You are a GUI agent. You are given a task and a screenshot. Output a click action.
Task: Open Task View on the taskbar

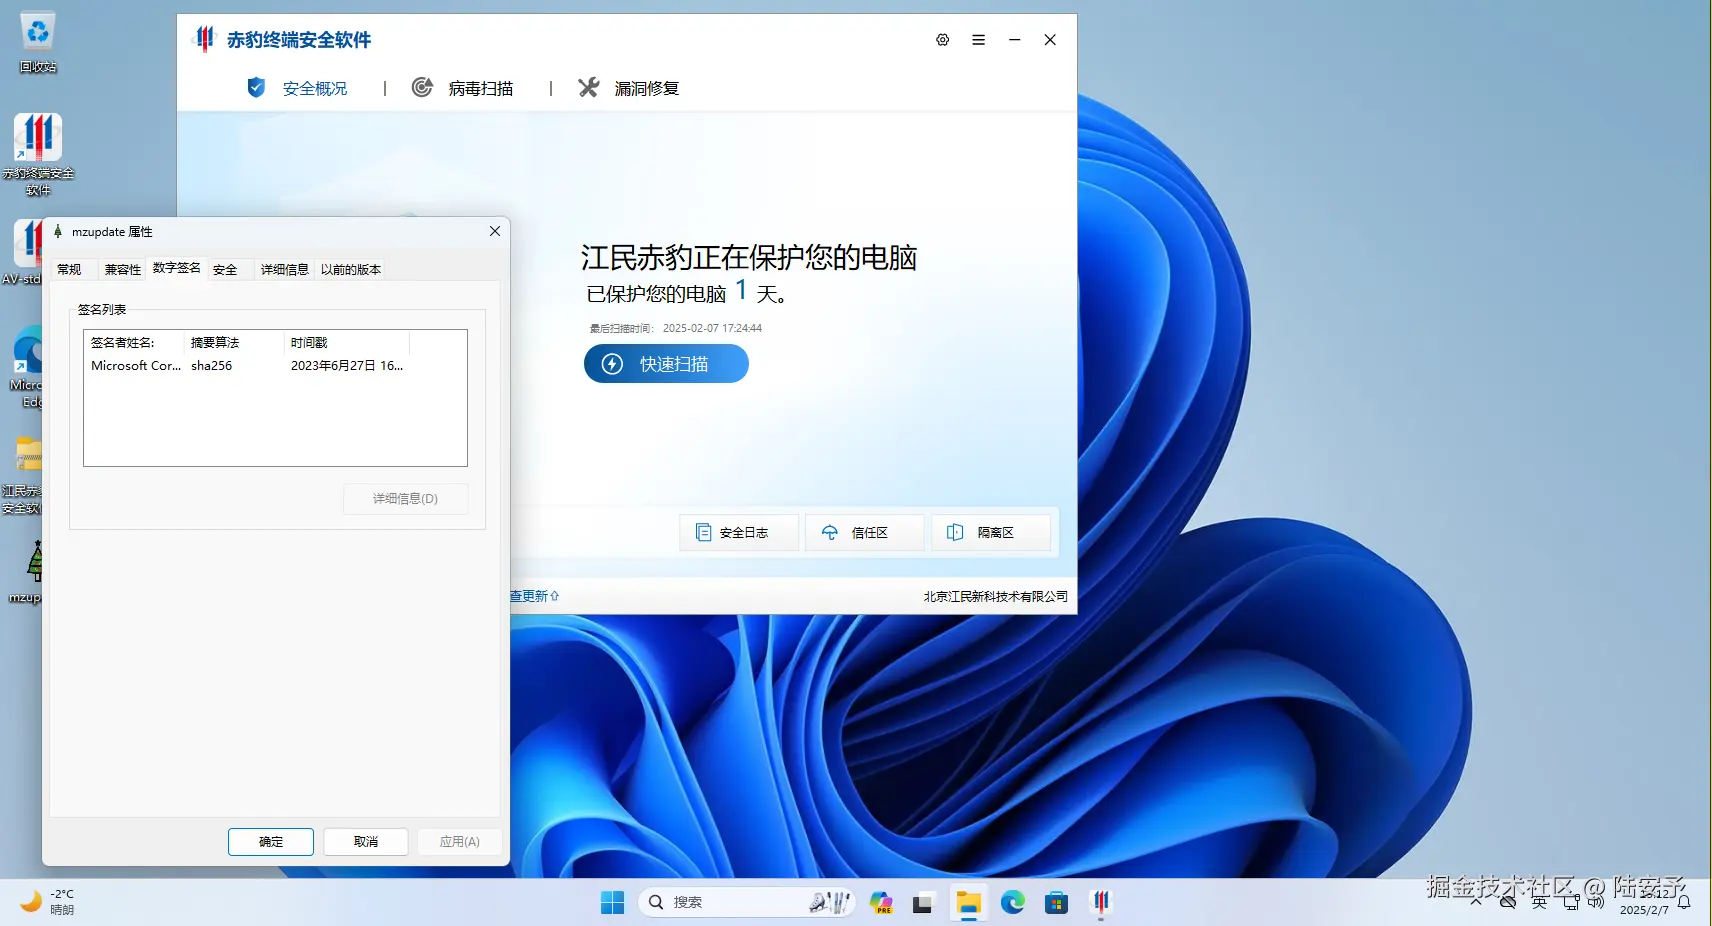(x=924, y=902)
